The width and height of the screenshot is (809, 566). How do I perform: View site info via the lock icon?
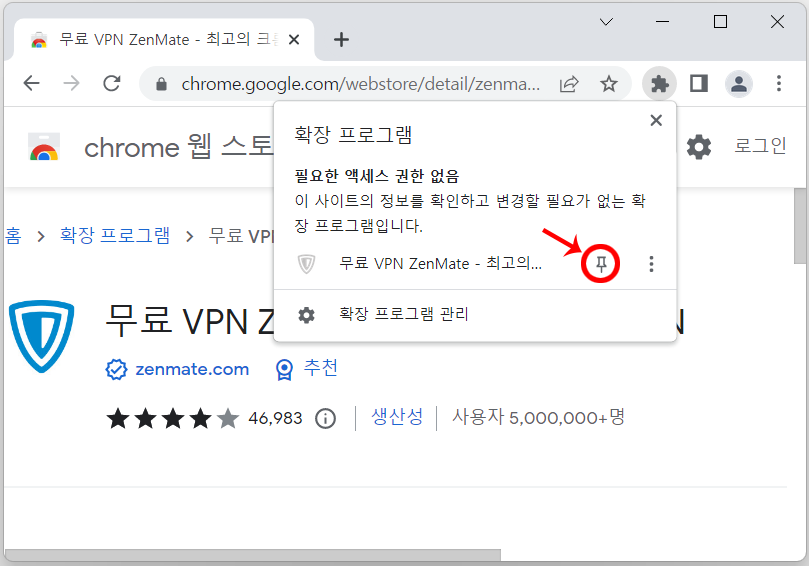pos(161,84)
